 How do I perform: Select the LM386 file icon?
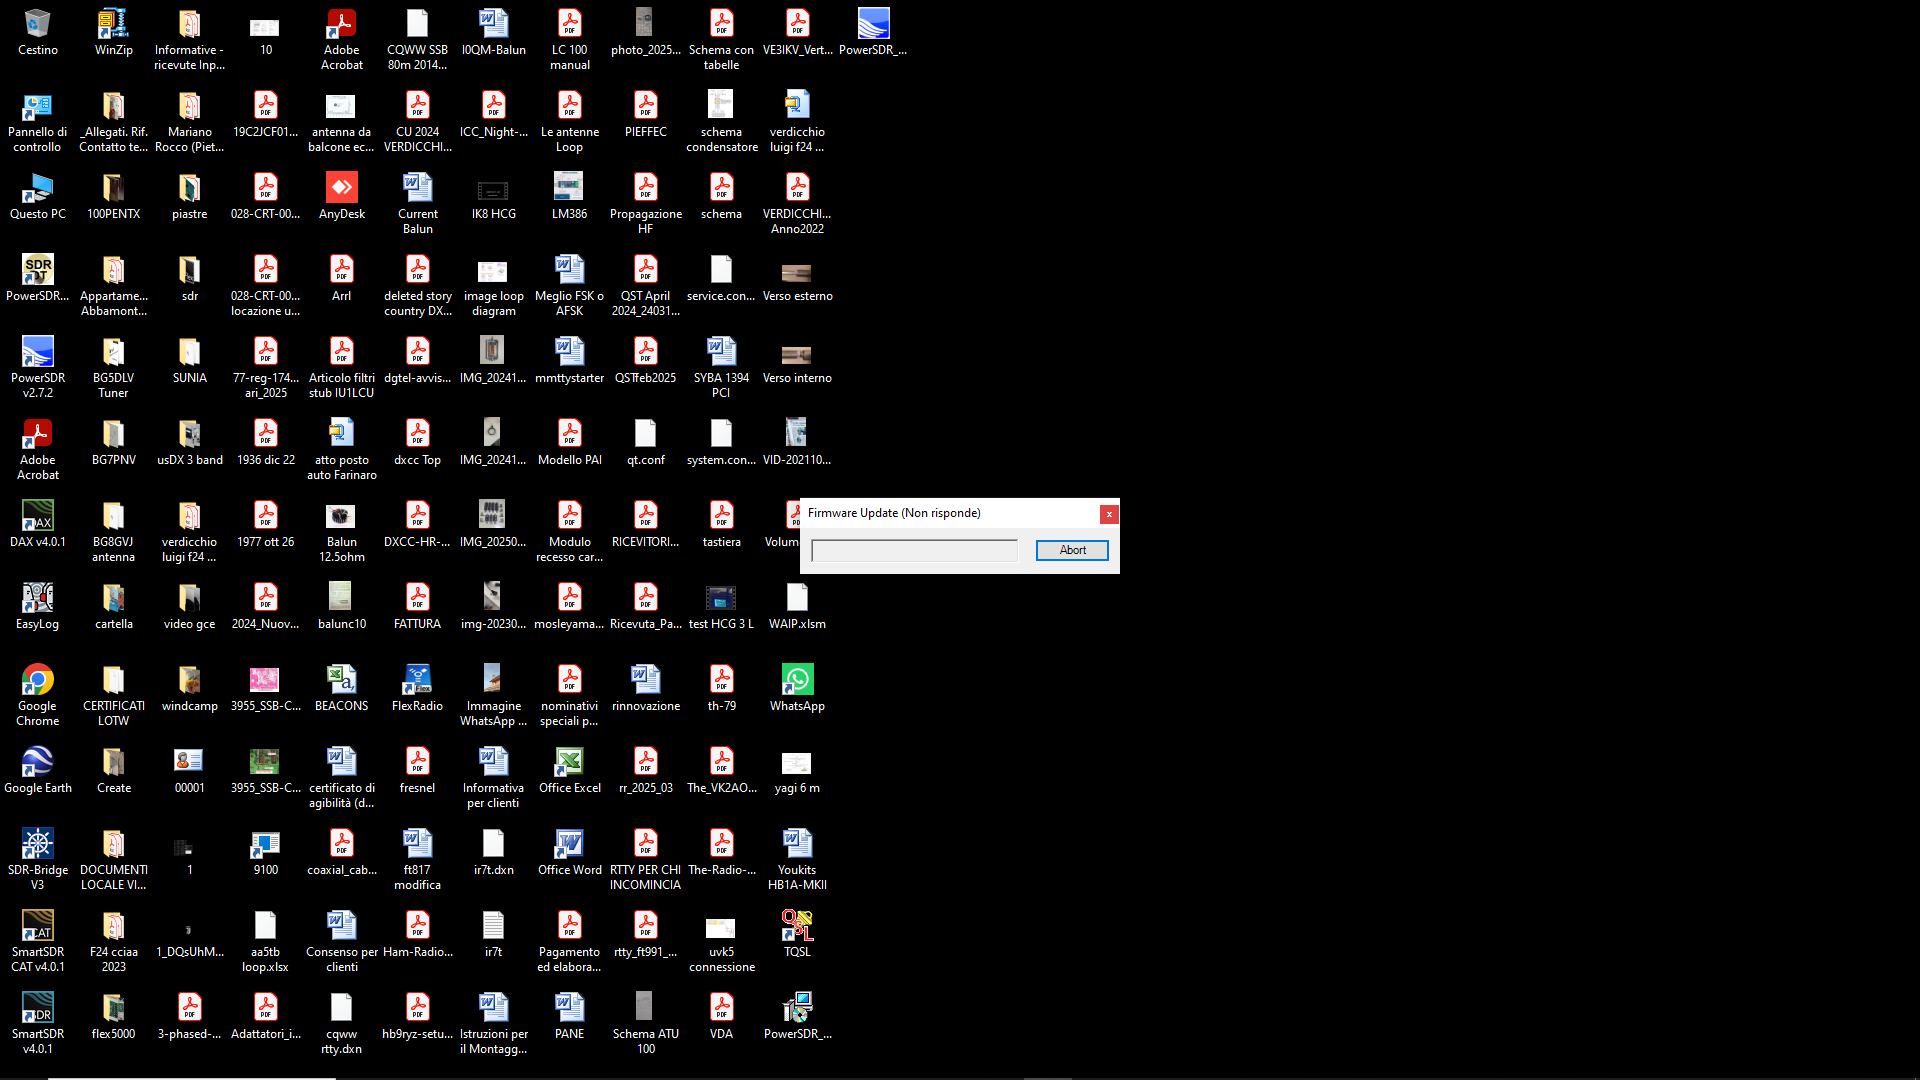tap(569, 197)
